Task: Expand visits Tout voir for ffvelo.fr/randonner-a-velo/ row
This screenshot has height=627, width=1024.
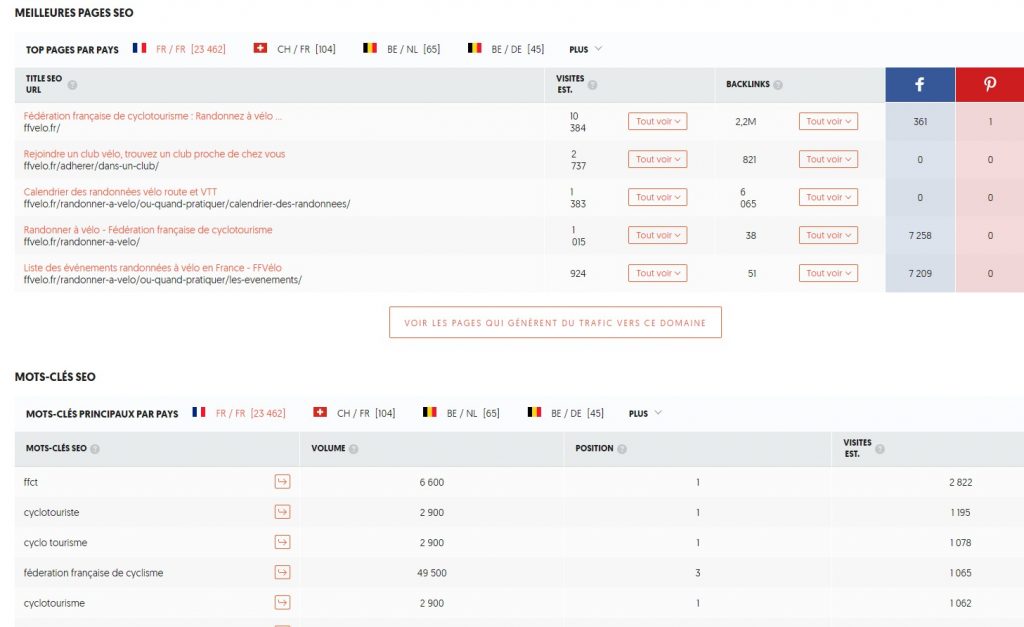Action: pyautogui.click(x=658, y=235)
